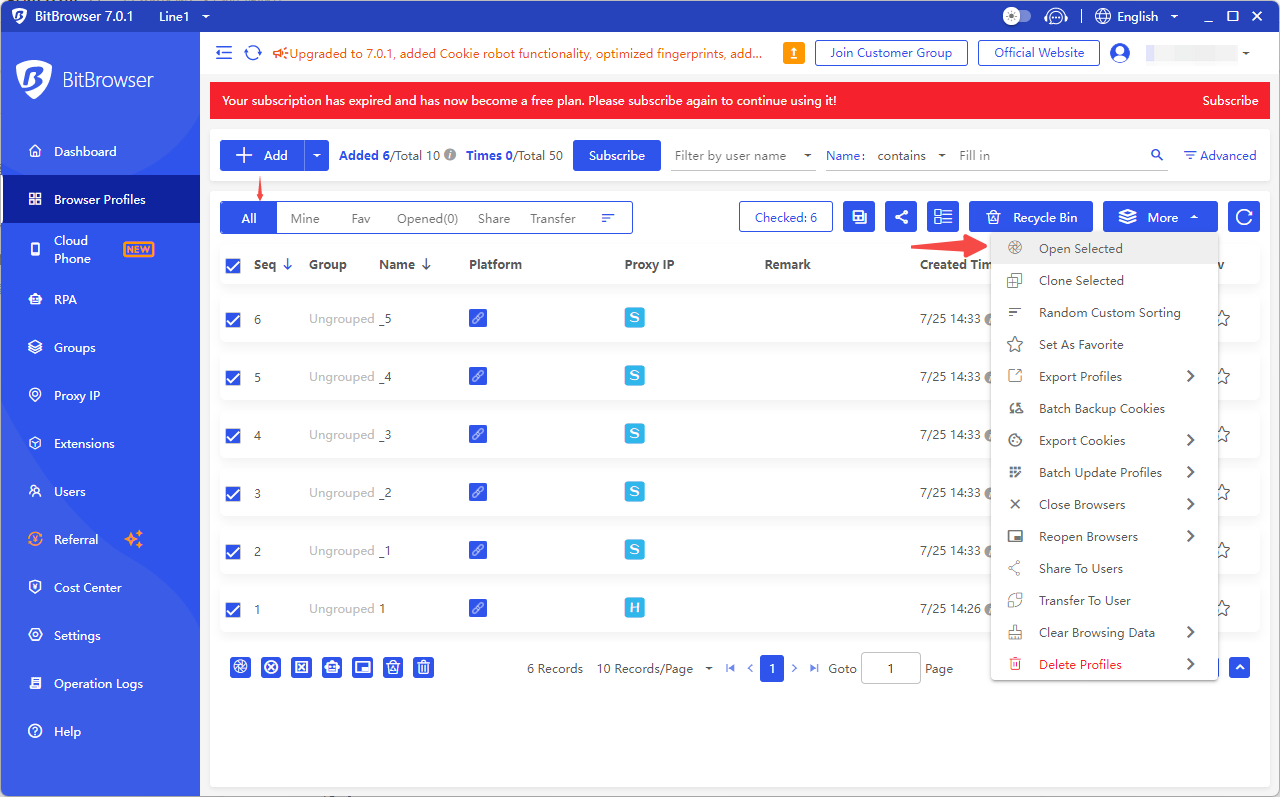Image resolution: width=1280 pixels, height=797 pixels.
Task: Open Advanced filter options
Action: [x=1220, y=156]
